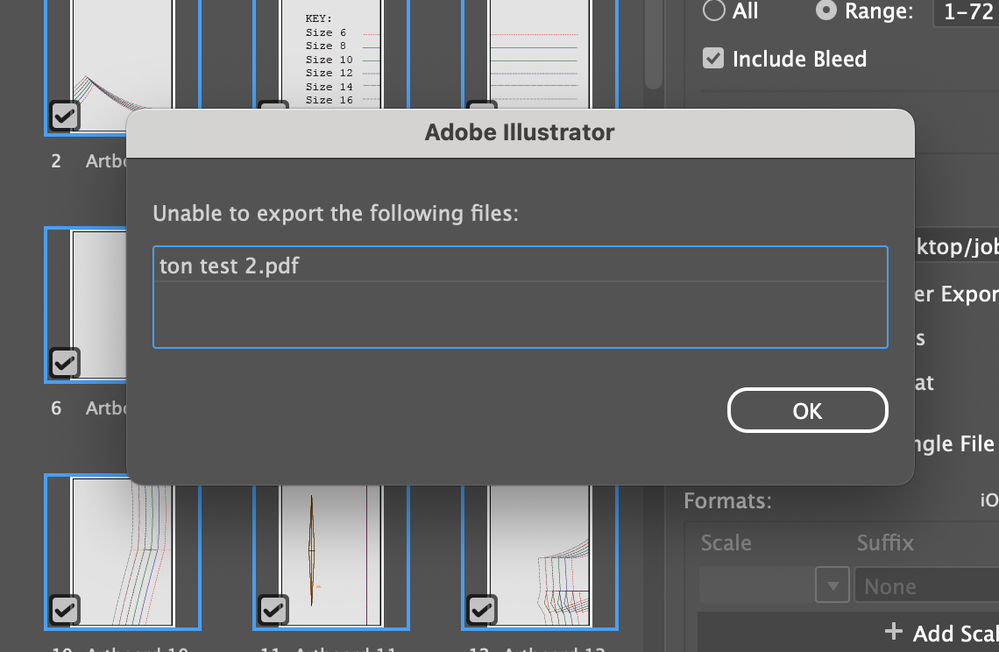999x652 pixels.
Task: Click the artboard range field showing 1-72
Action: point(965,12)
